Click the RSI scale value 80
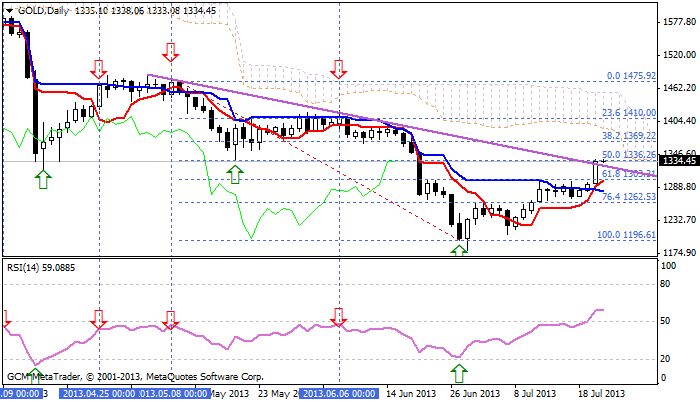 tap(665, 284)
